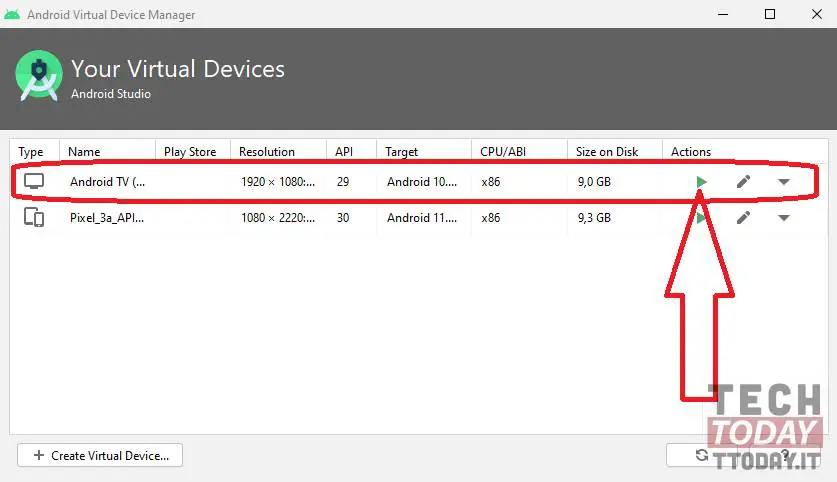Open more actions dropdown for Pixel_3a_API

pyautogui.click(x=784, y=218)
